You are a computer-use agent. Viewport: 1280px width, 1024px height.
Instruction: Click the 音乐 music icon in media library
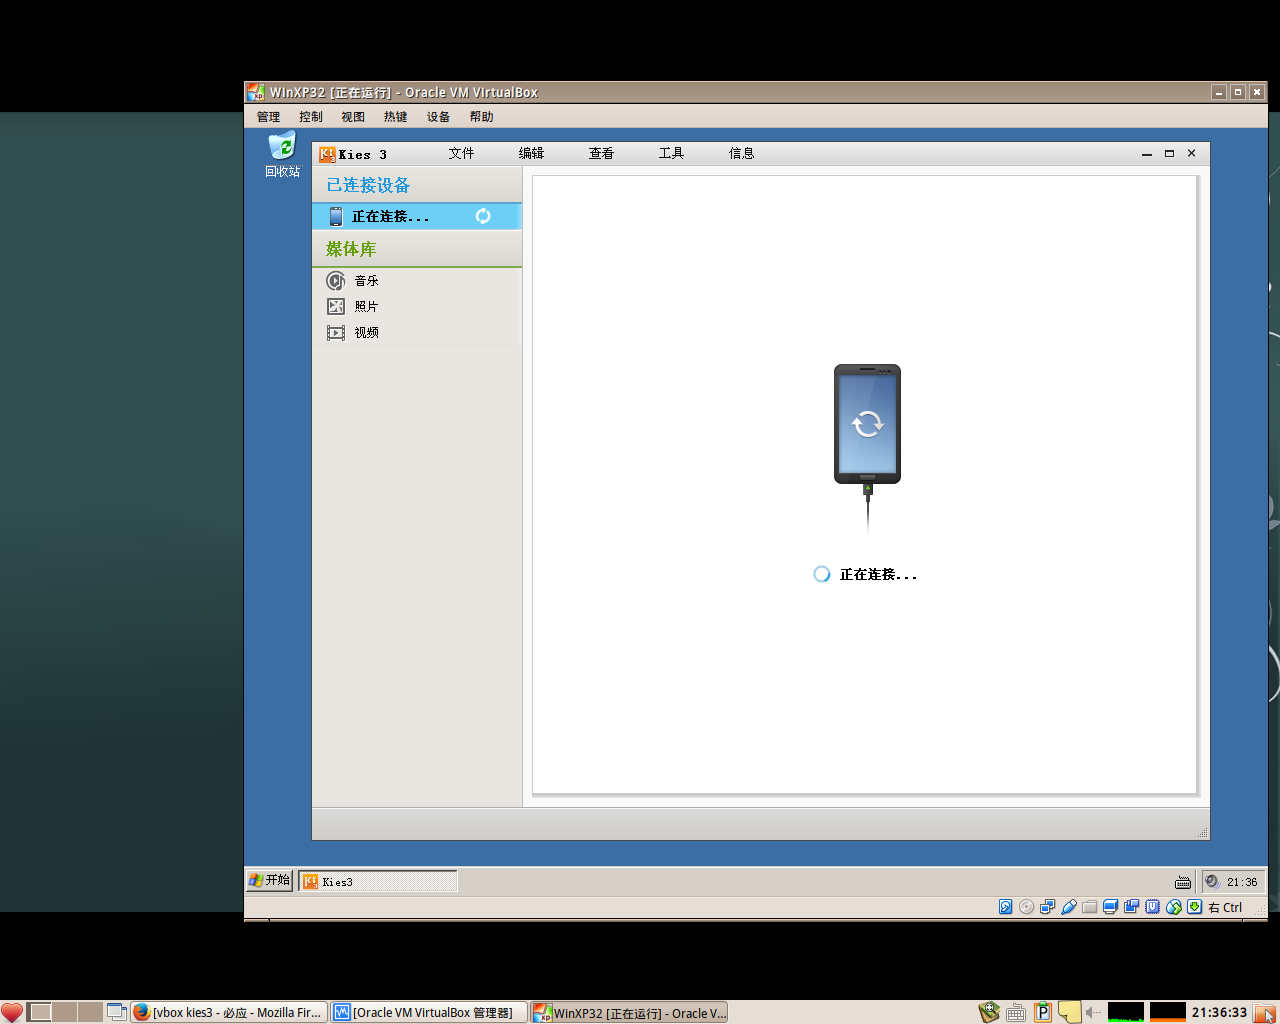(336, 281)
